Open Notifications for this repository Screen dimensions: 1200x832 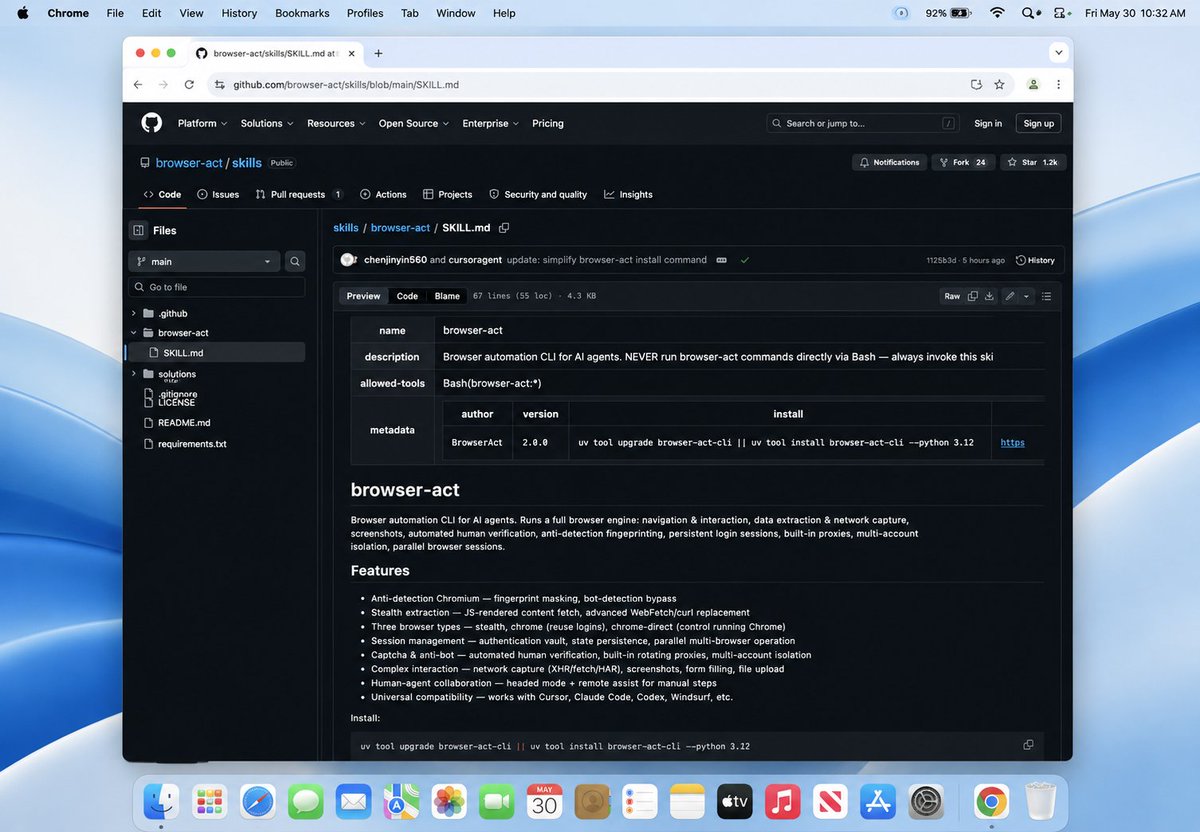point(889,162)
